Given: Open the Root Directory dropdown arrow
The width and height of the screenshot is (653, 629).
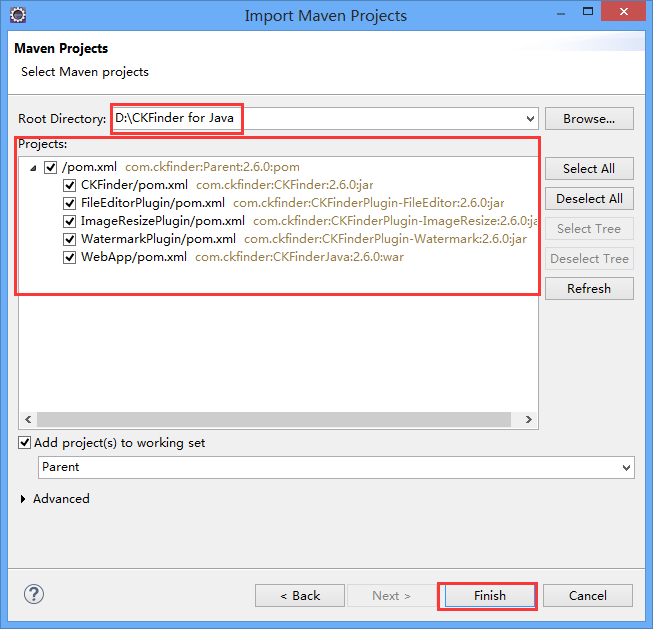Looking at the screenshot, I should pos(530,119).
